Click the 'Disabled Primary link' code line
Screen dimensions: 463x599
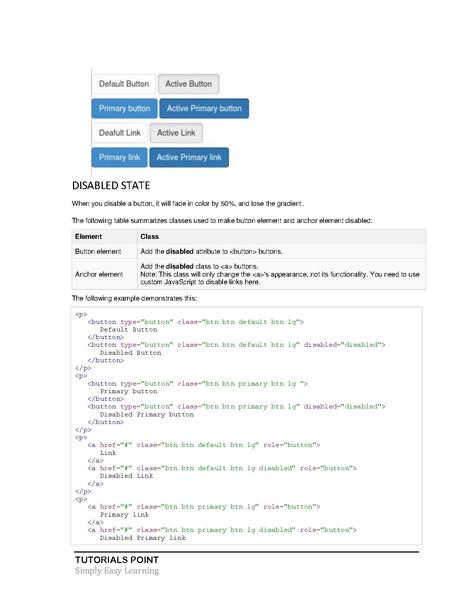[x=143, y=538]
